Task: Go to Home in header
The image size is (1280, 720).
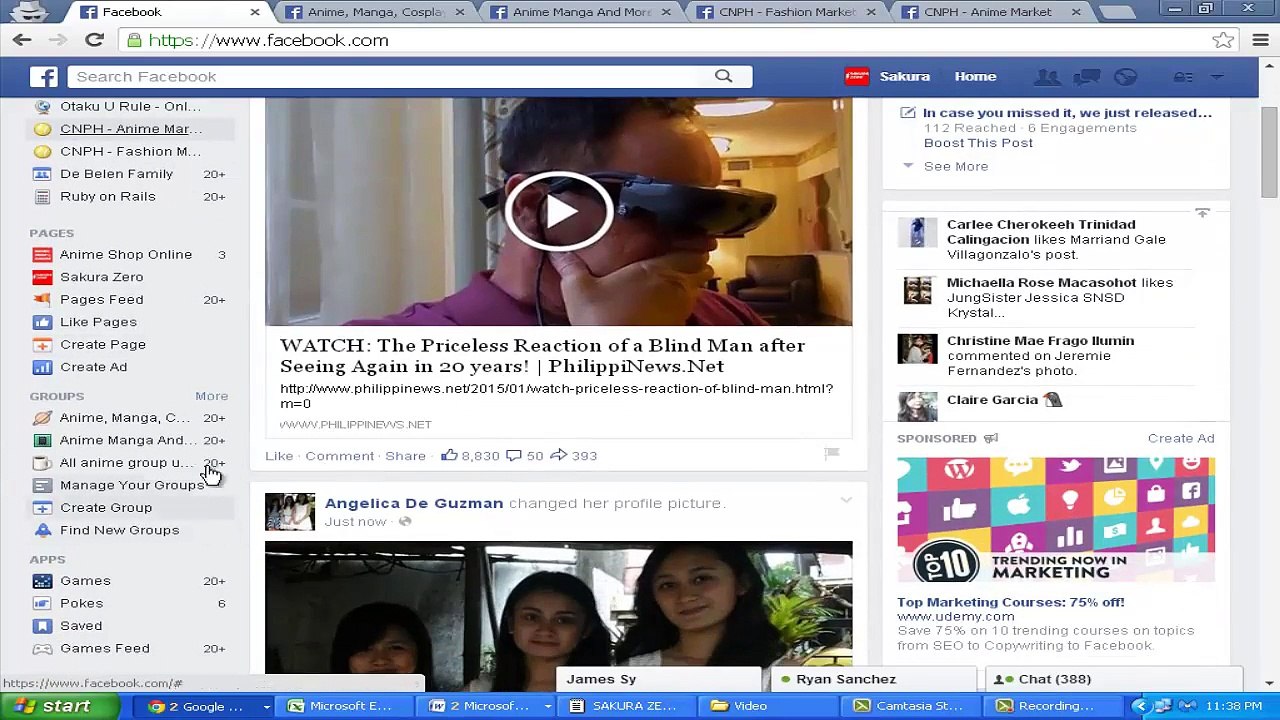Action: [975, 76]
